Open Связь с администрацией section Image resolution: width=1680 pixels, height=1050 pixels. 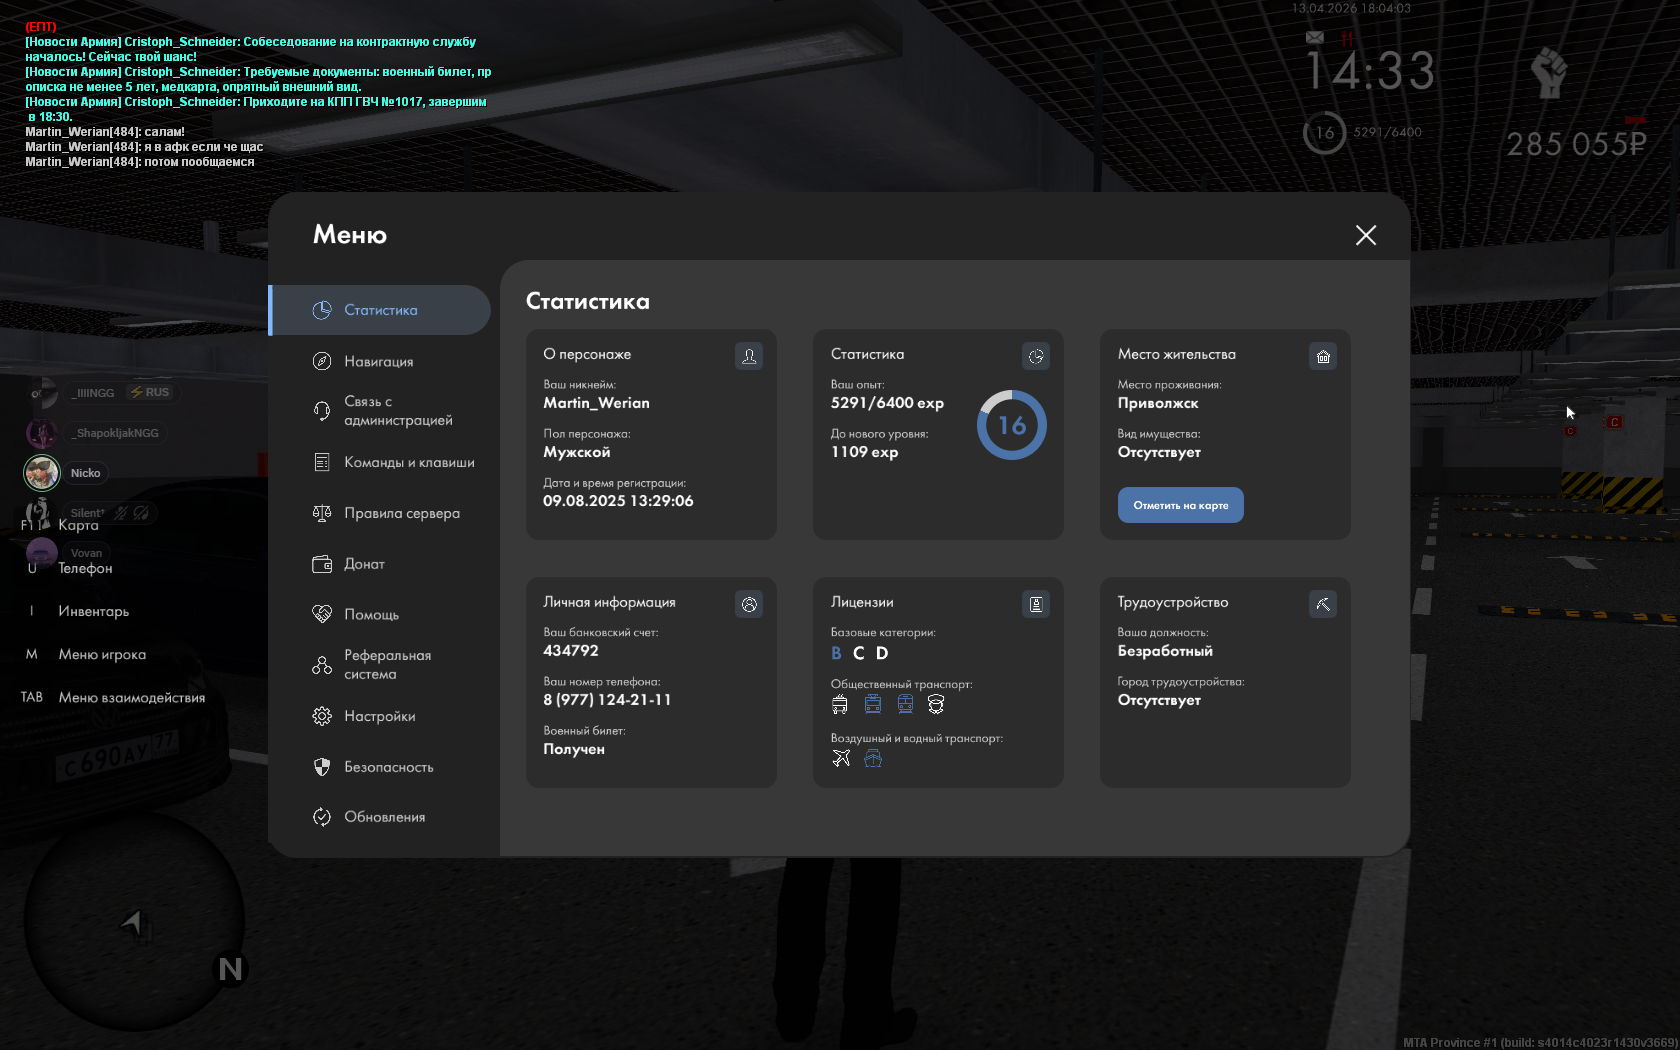(x=397, y=411)
